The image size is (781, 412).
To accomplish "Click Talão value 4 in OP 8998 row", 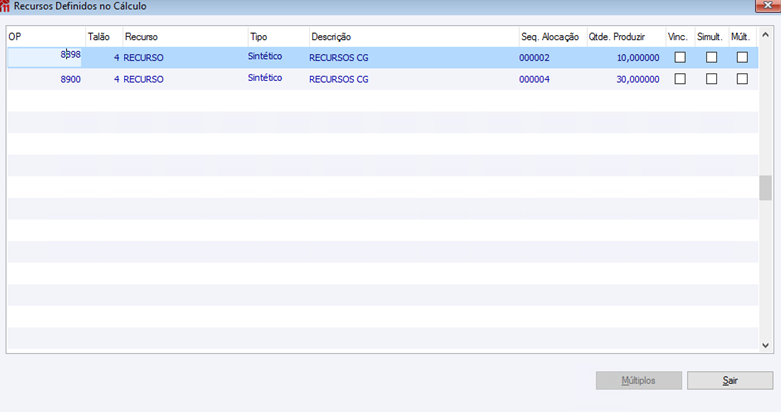I will 117,58.
